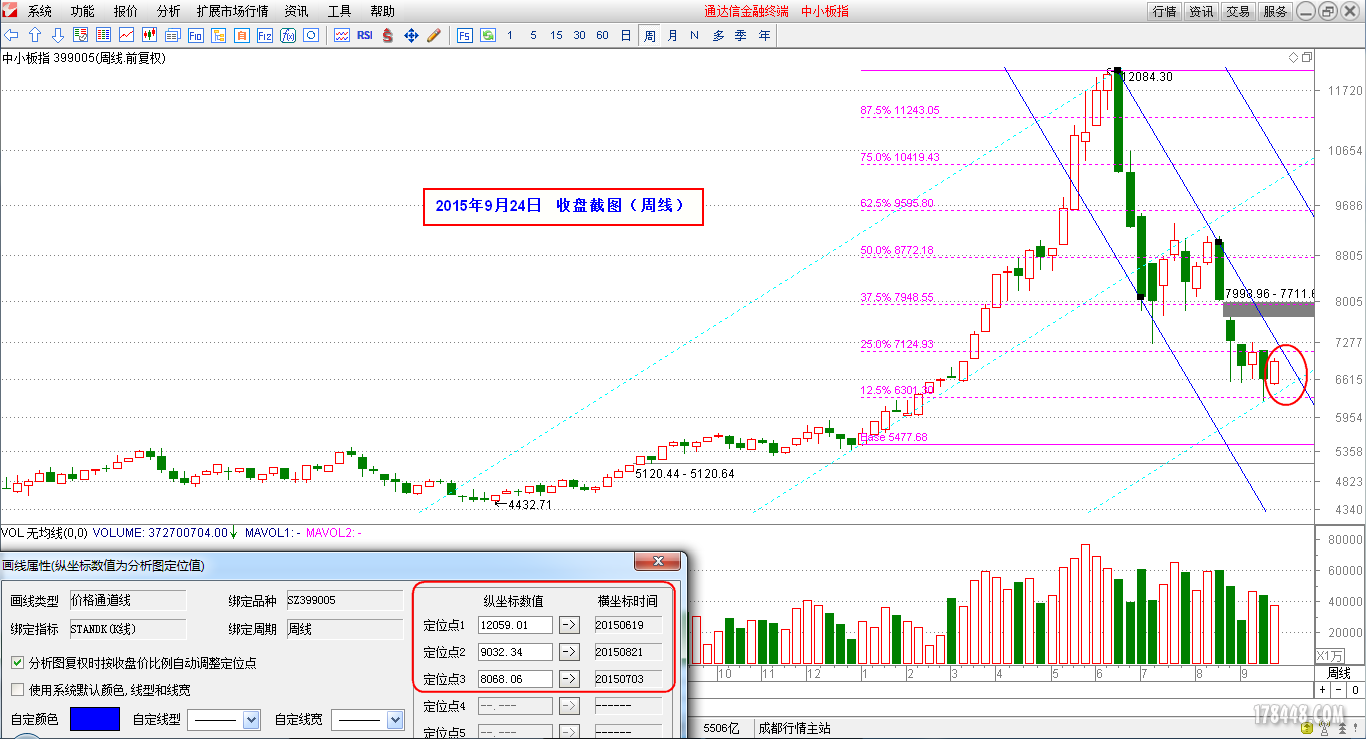This screenshot has width=1366, height=739.
Task: Click the down arrow toolbar icon
Action: click(58, 35)
